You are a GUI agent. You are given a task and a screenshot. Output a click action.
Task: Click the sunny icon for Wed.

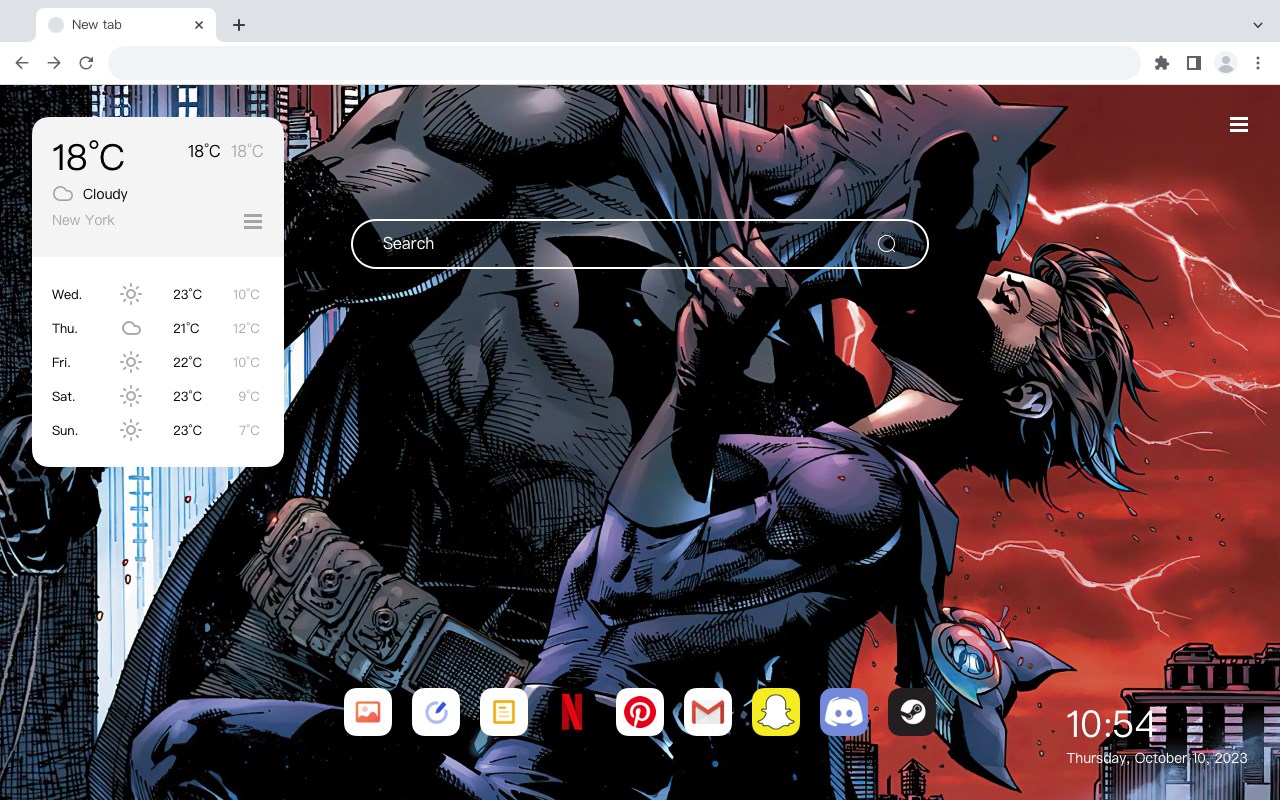click(x=131, y=294)
